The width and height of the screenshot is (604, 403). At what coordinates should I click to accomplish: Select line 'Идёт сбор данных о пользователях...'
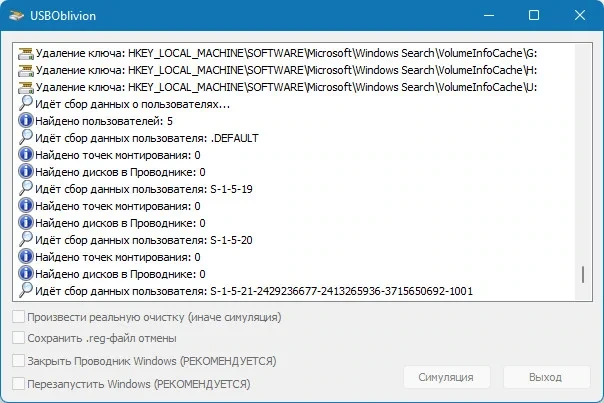(x=133, y=104)
